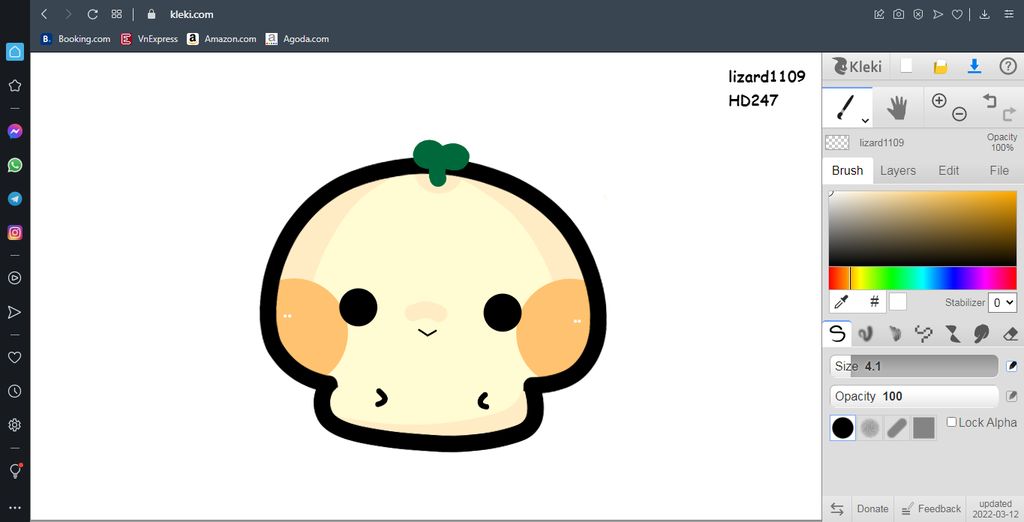The height and width of the screenshot is (522, 1024).
Task: Choose the calligraphy slanted brush tip
Action: pos(897,428)
